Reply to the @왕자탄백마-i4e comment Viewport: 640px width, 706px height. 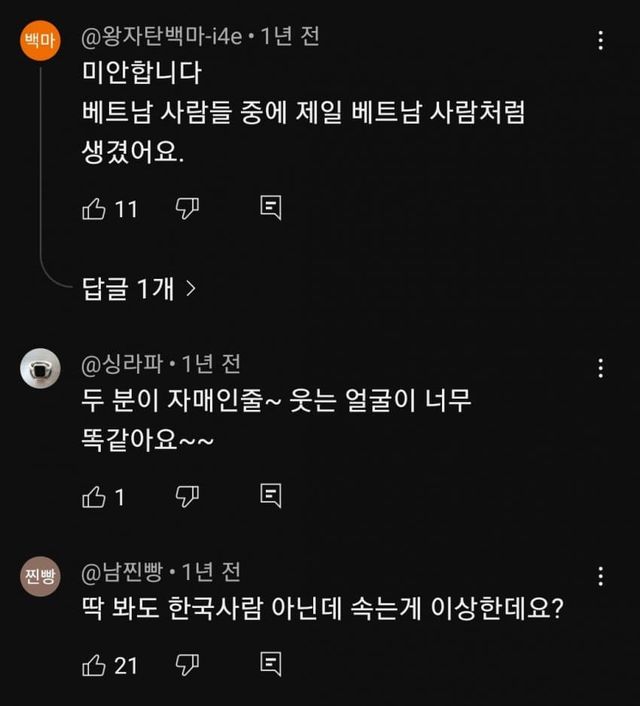pos(270,208)
